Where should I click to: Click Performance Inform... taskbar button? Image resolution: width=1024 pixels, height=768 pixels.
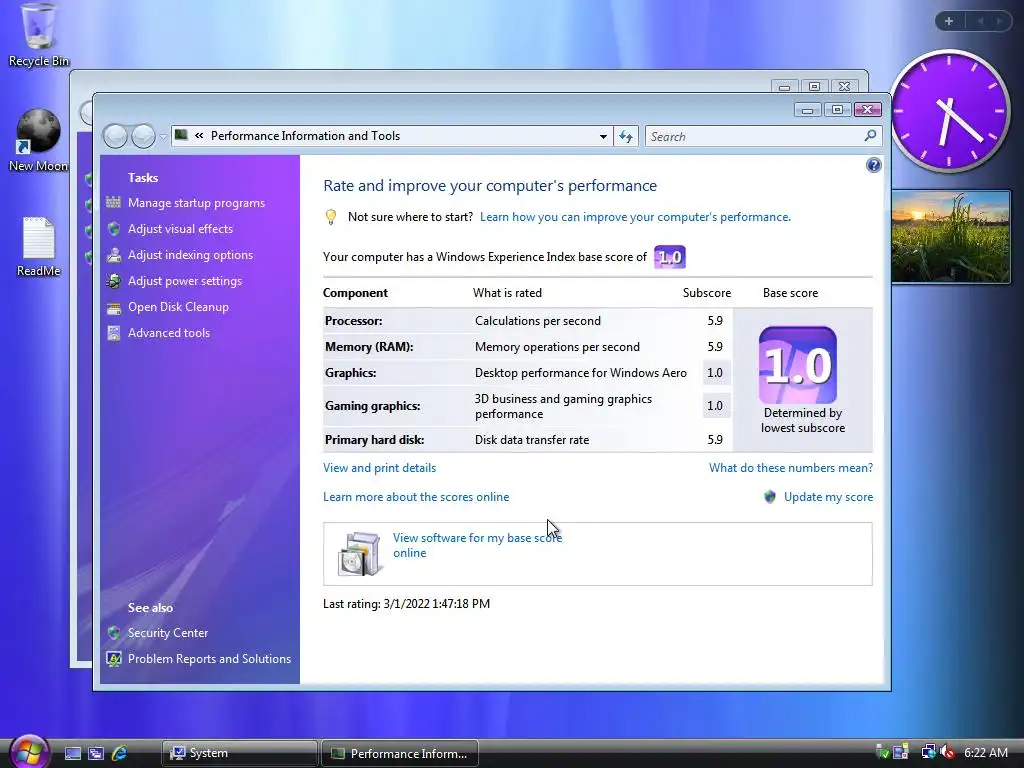(400, 753)
